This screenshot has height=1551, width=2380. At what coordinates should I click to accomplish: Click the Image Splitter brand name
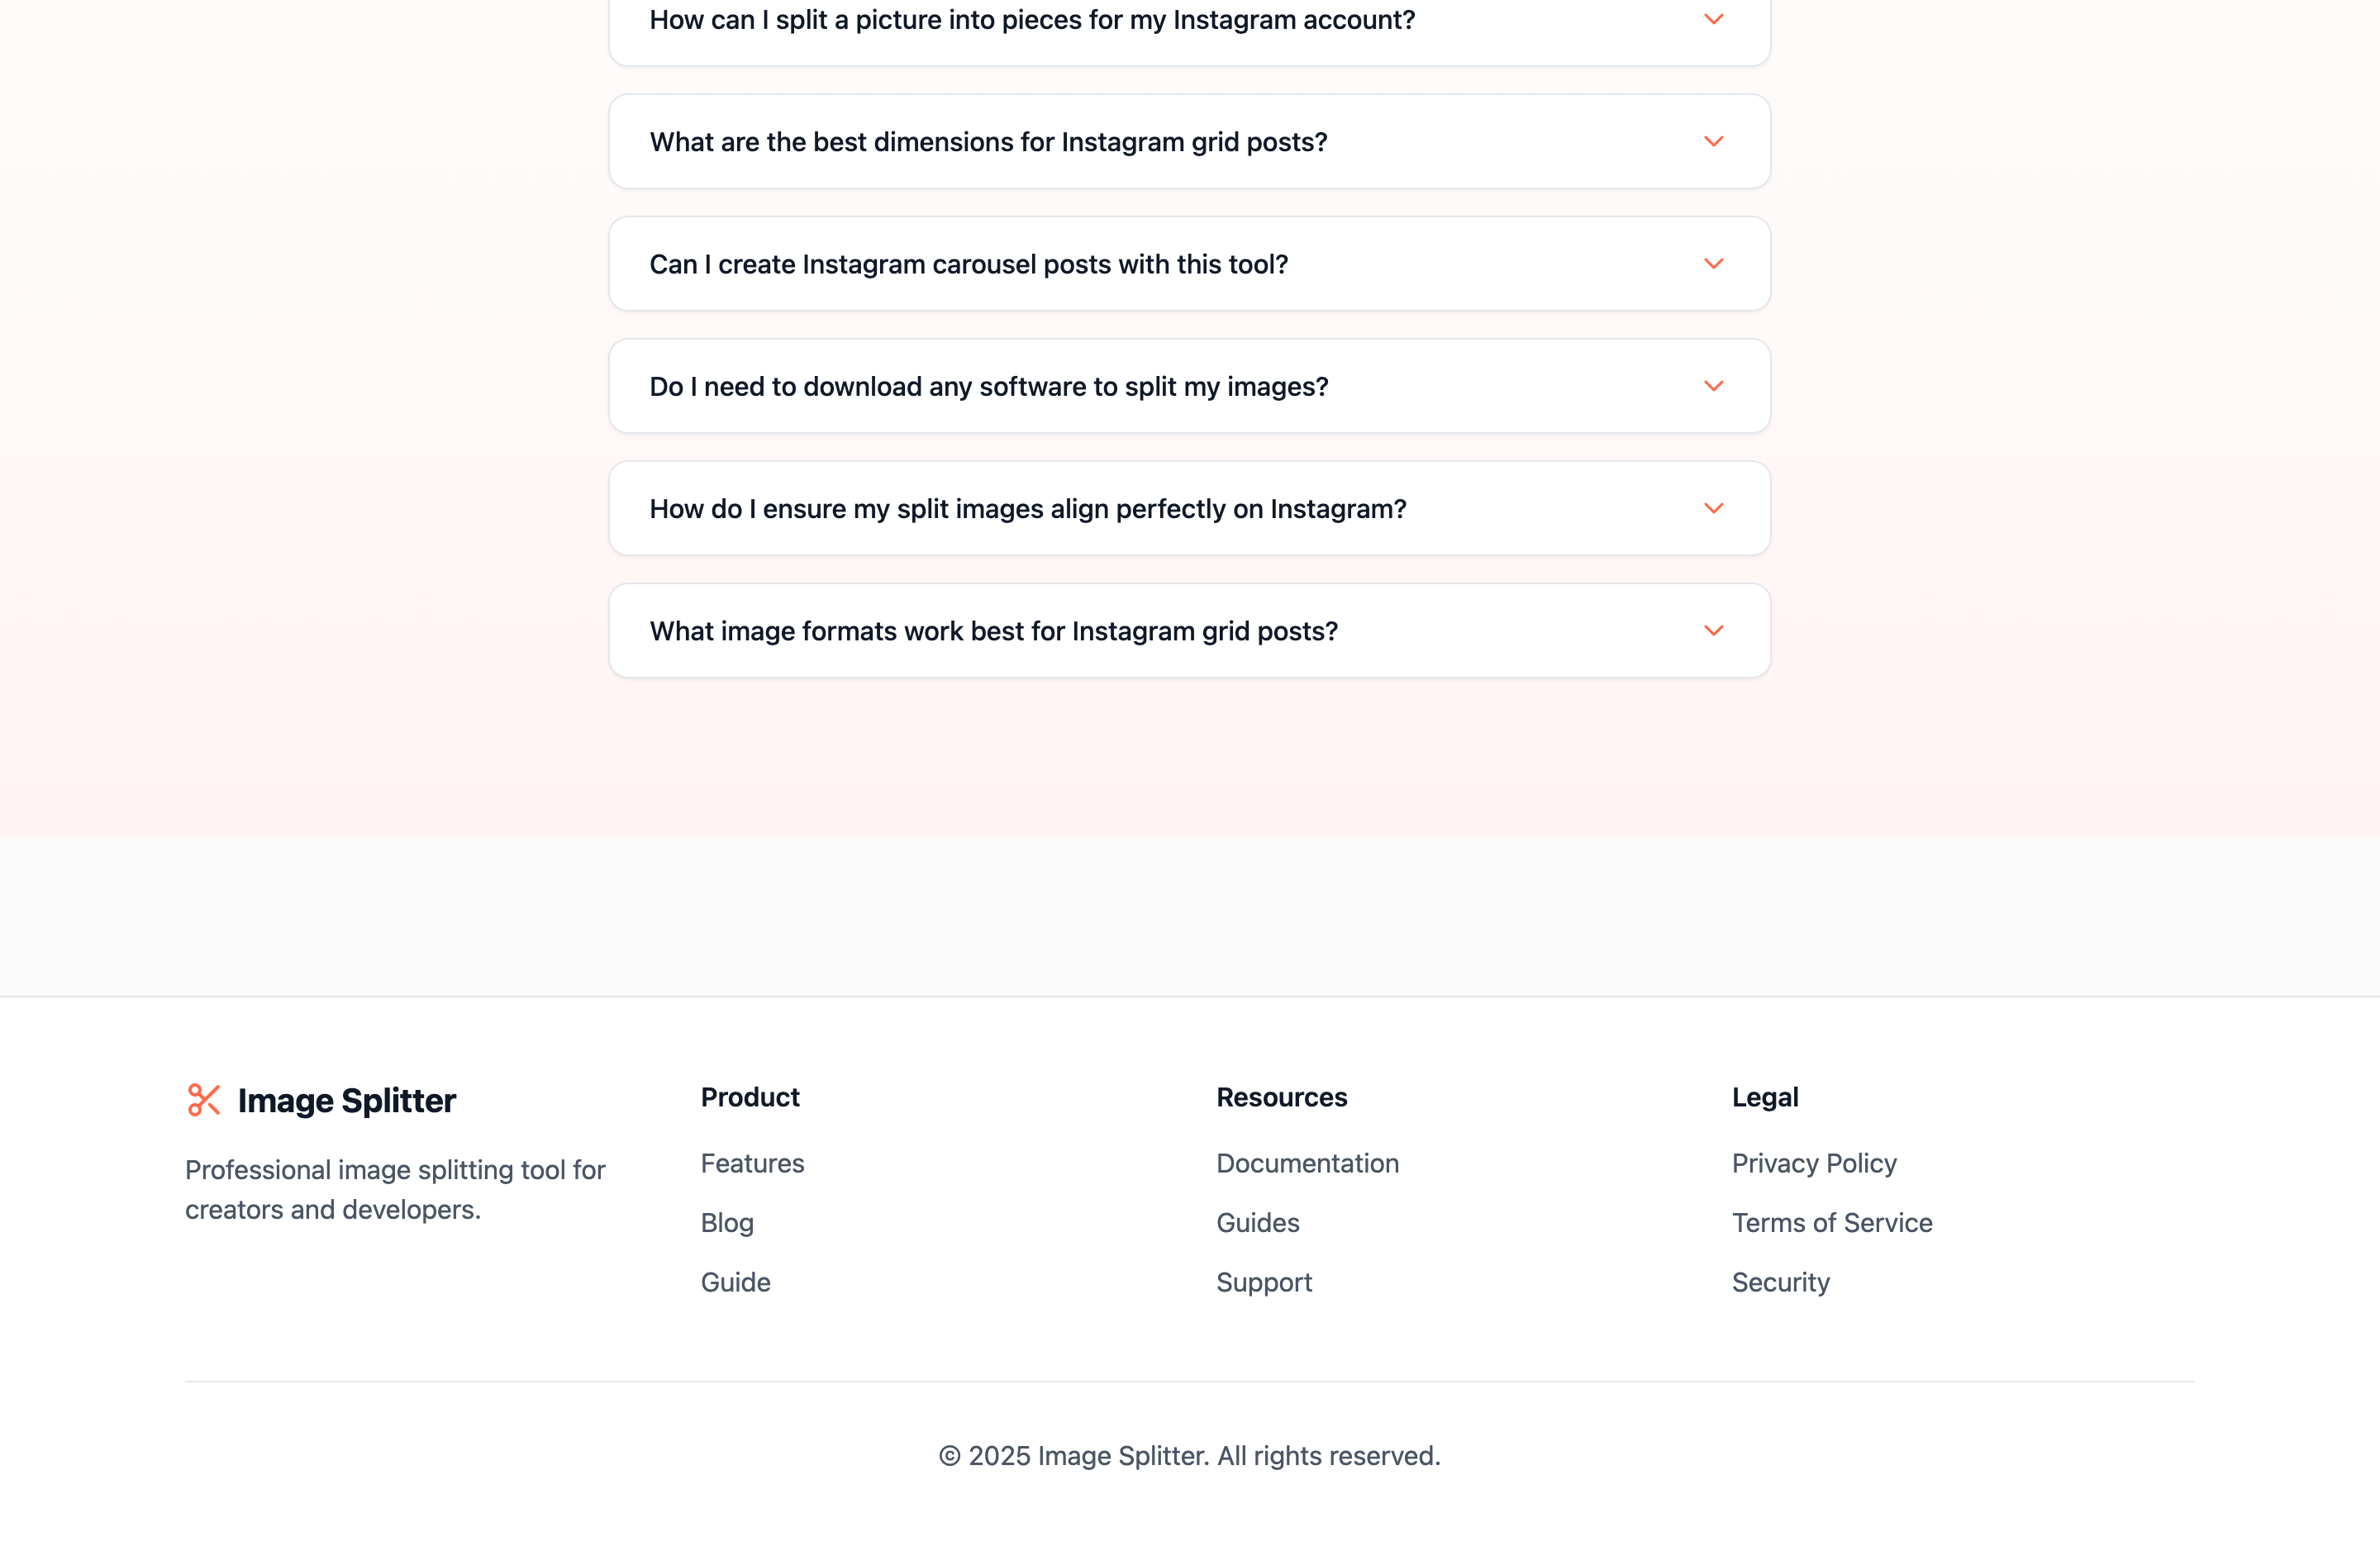coord(347,1100)
